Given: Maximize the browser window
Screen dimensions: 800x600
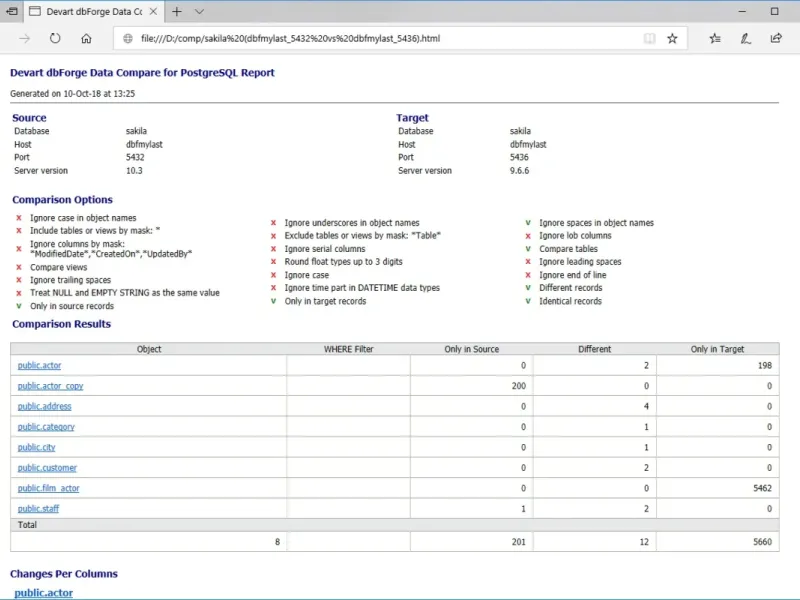Looking at the screenshot, I should pos(774,11).
